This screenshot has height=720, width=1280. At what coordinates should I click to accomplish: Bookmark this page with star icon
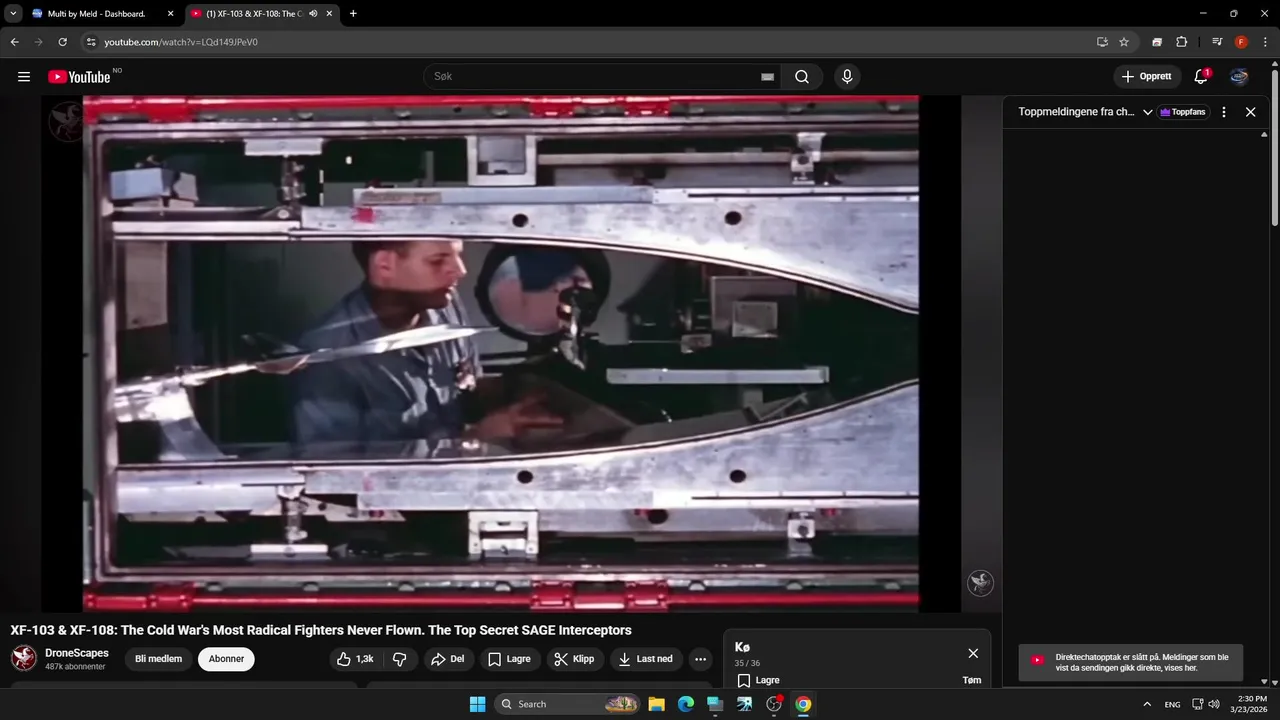pyautogui.click(x=1124, y=42)
